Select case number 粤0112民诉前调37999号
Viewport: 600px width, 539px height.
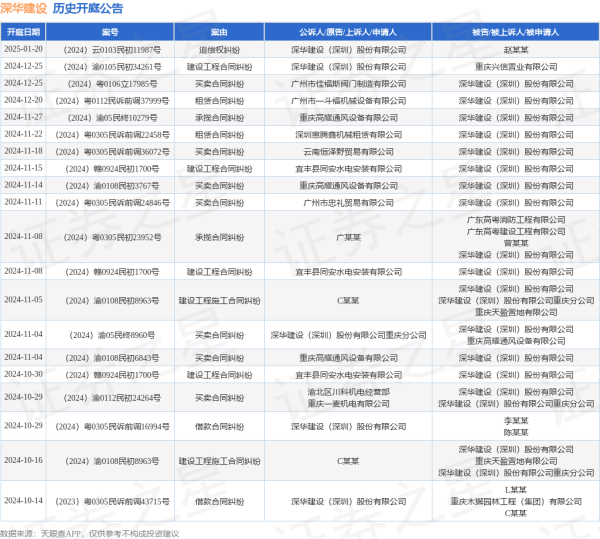110,101
